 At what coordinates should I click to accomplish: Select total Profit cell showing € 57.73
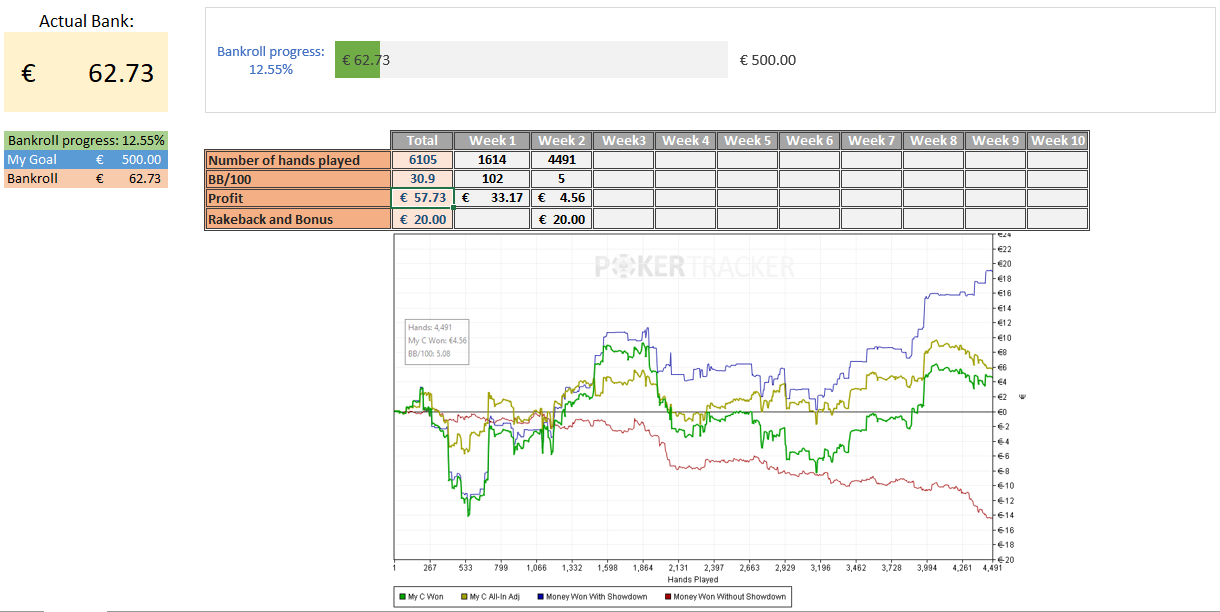[x=422, y=198]
